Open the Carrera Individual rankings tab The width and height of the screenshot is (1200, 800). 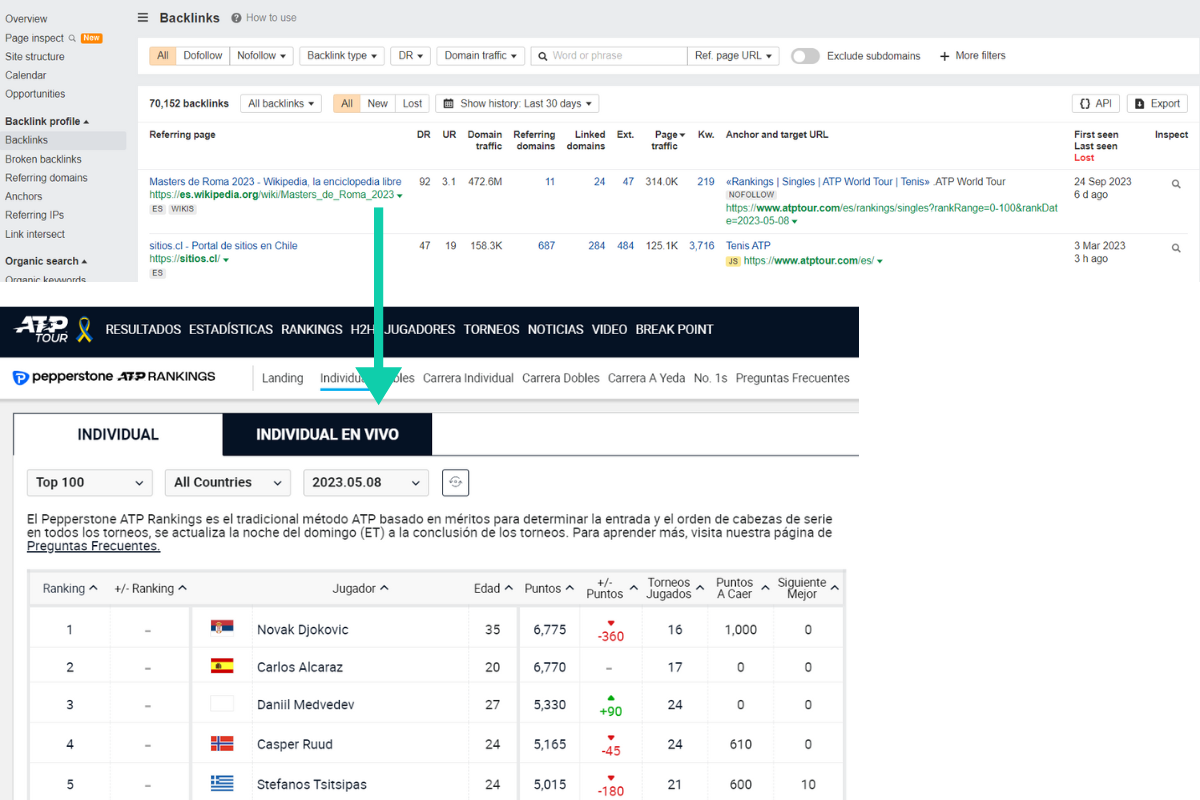click(x=468, y=378)
